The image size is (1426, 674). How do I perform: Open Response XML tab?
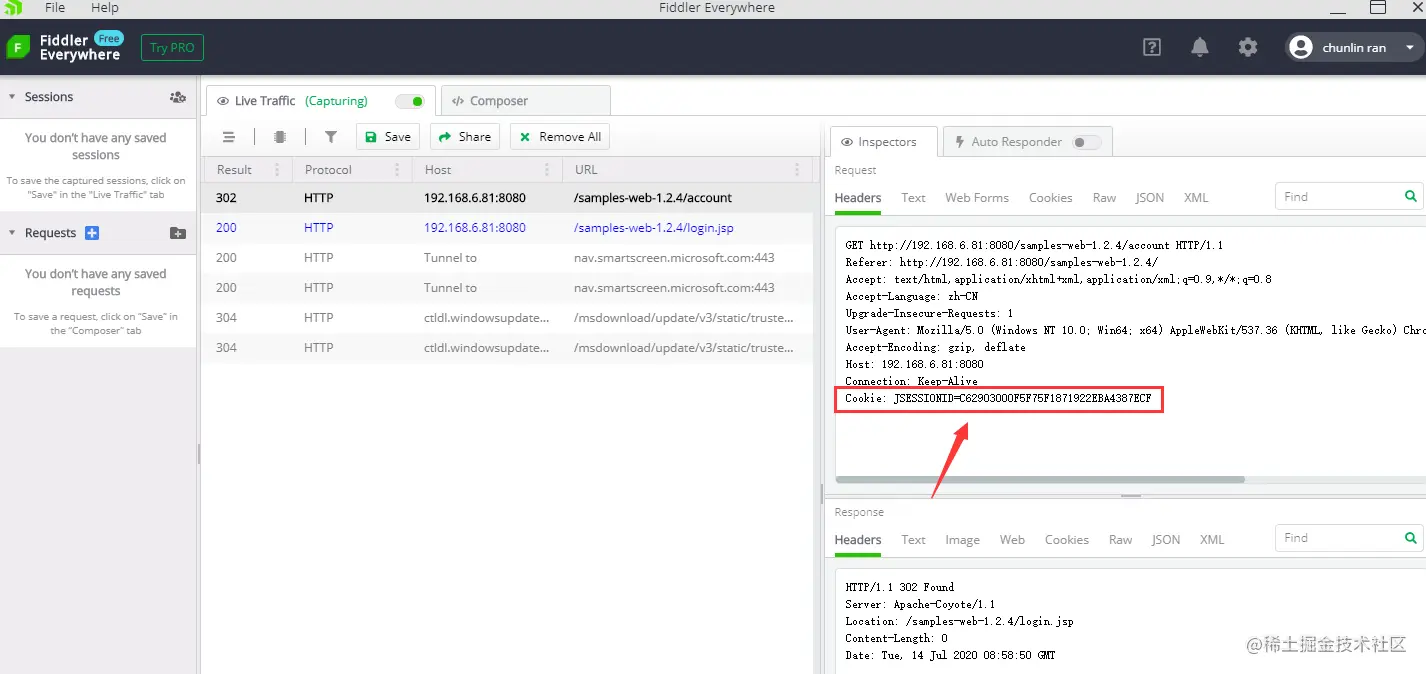(1212, 540)
